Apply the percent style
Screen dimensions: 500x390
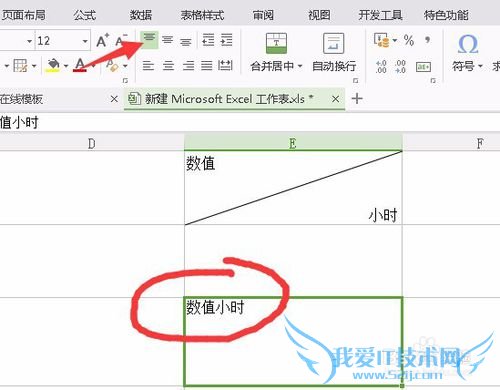pos(409,41)
